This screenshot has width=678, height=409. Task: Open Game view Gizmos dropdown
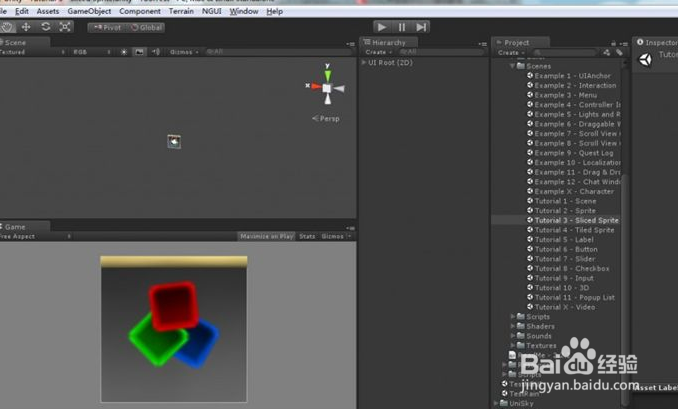click(336, 236)
